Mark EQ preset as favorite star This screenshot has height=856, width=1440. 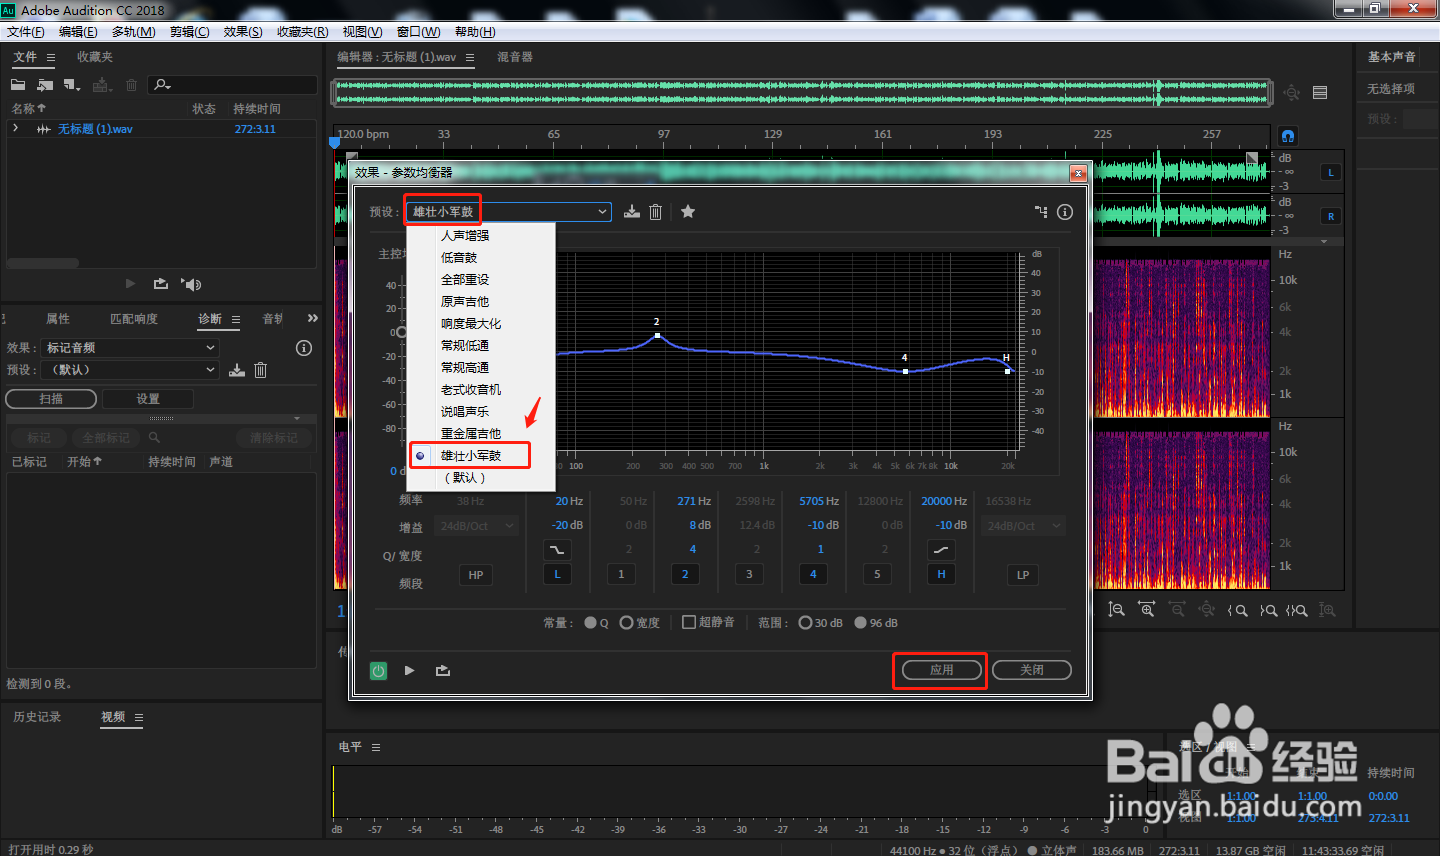tap(688, 211)
